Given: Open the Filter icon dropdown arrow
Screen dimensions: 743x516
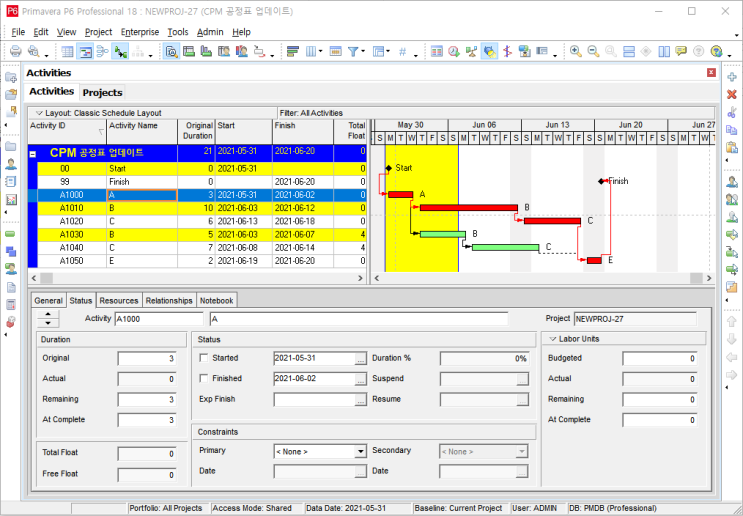Looking at the screenshot, I should click(363, 51).
